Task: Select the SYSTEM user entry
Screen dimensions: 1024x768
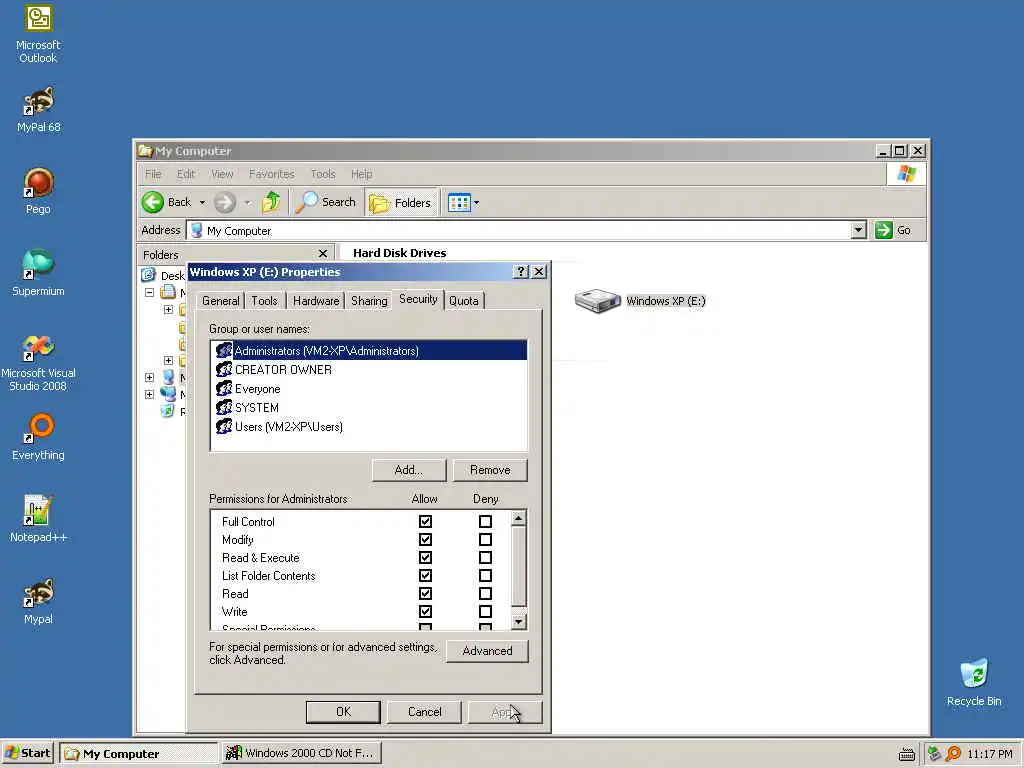Action: (368, 408)
